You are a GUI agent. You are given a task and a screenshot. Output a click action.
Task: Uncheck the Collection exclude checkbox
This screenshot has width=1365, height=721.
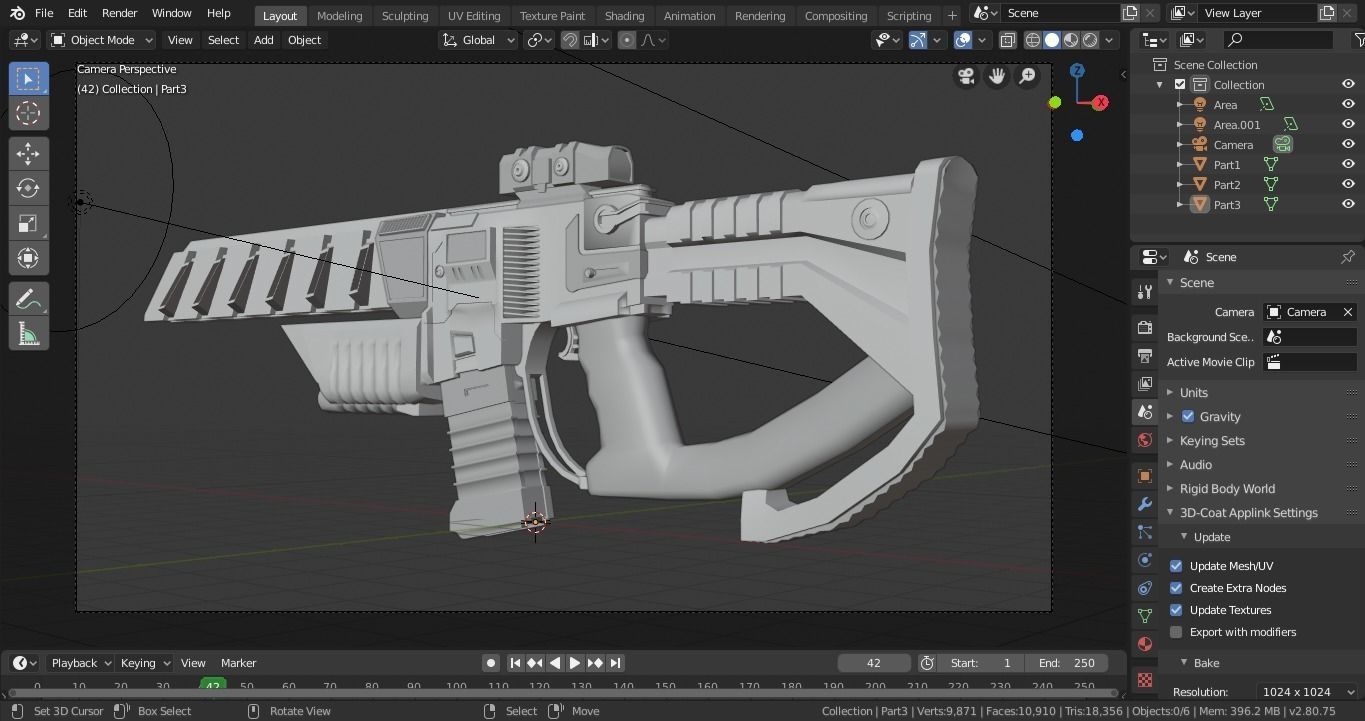1180,85
